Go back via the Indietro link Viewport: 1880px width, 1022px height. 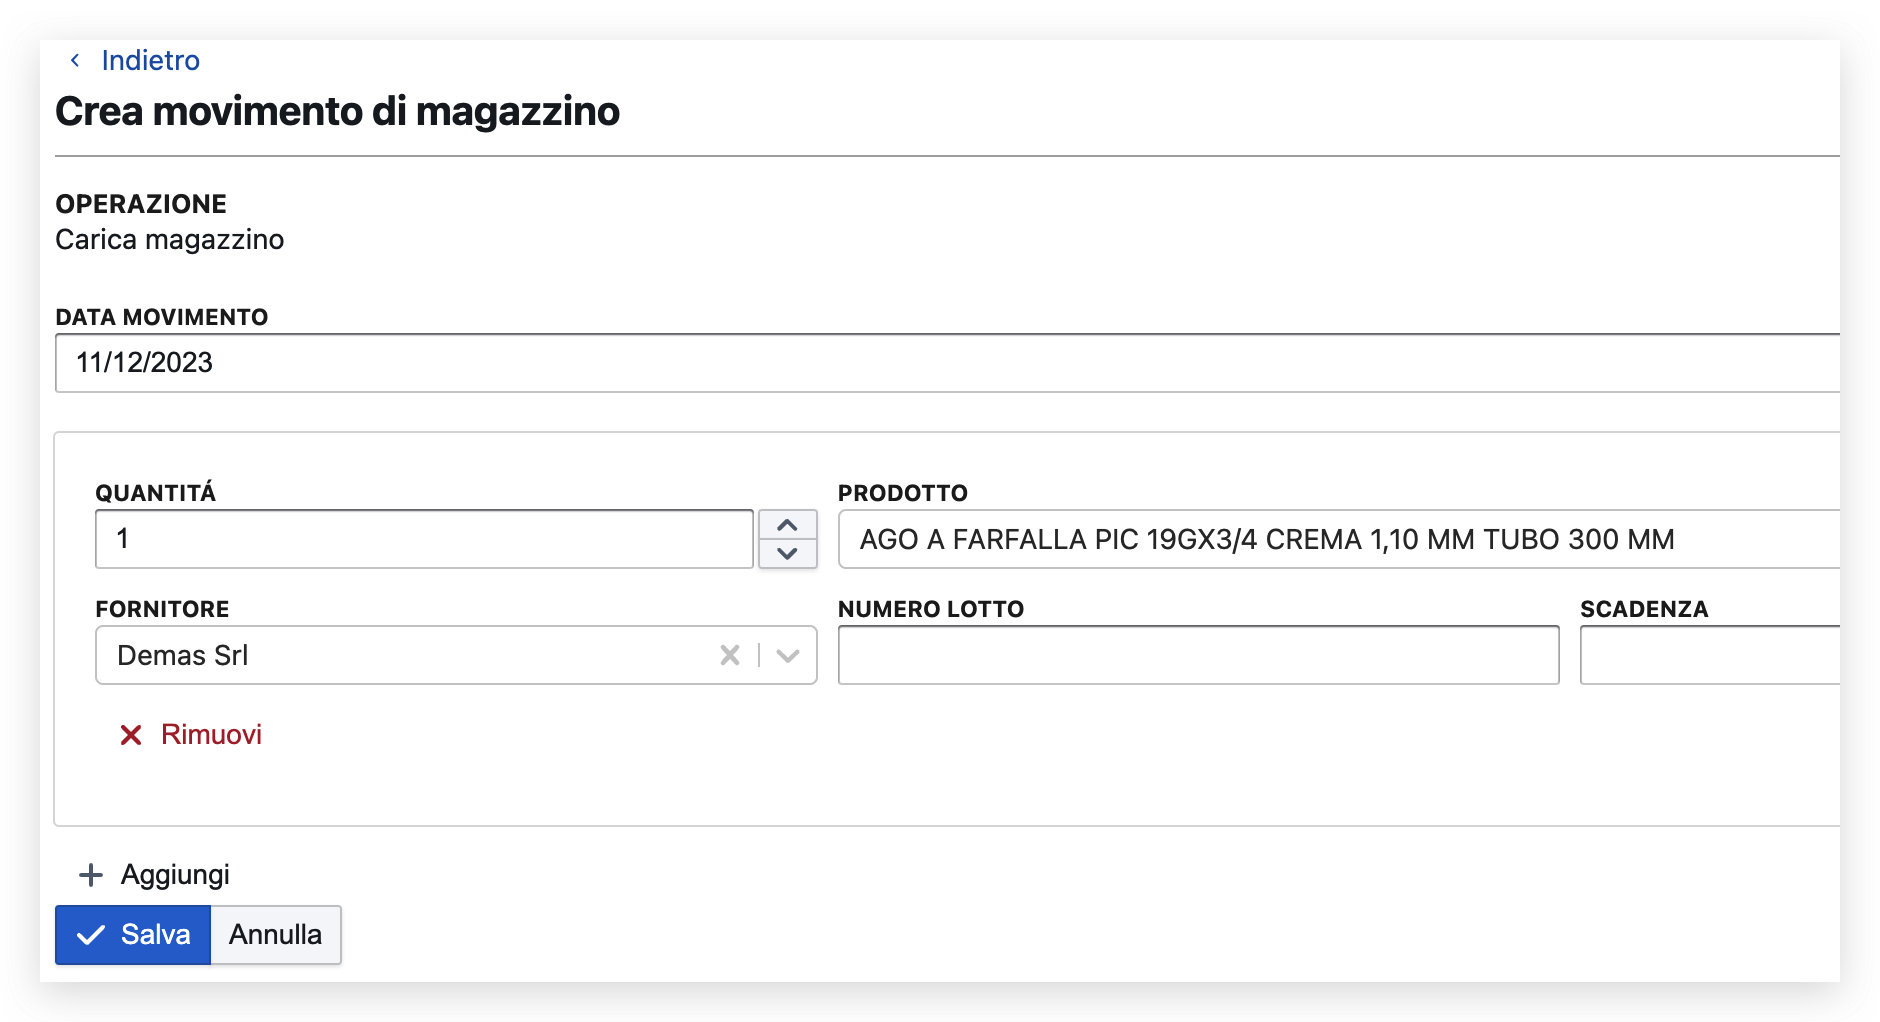pyautogui.click(x=150, y=61)
